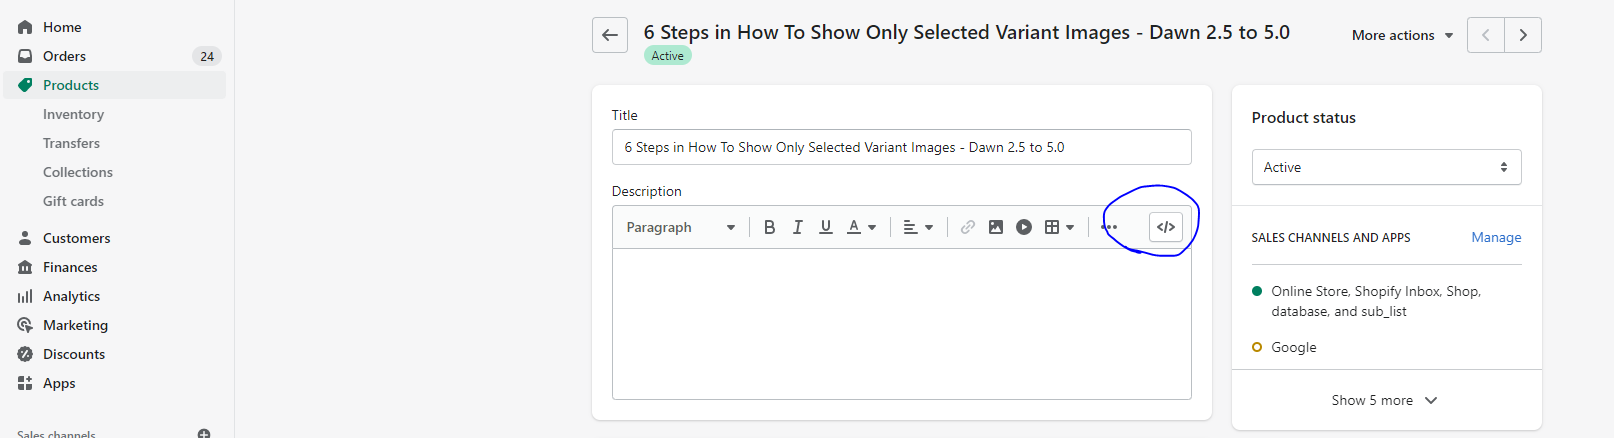
Task: Toggle bold formatting in description toolbar
Action: point(769,227)
